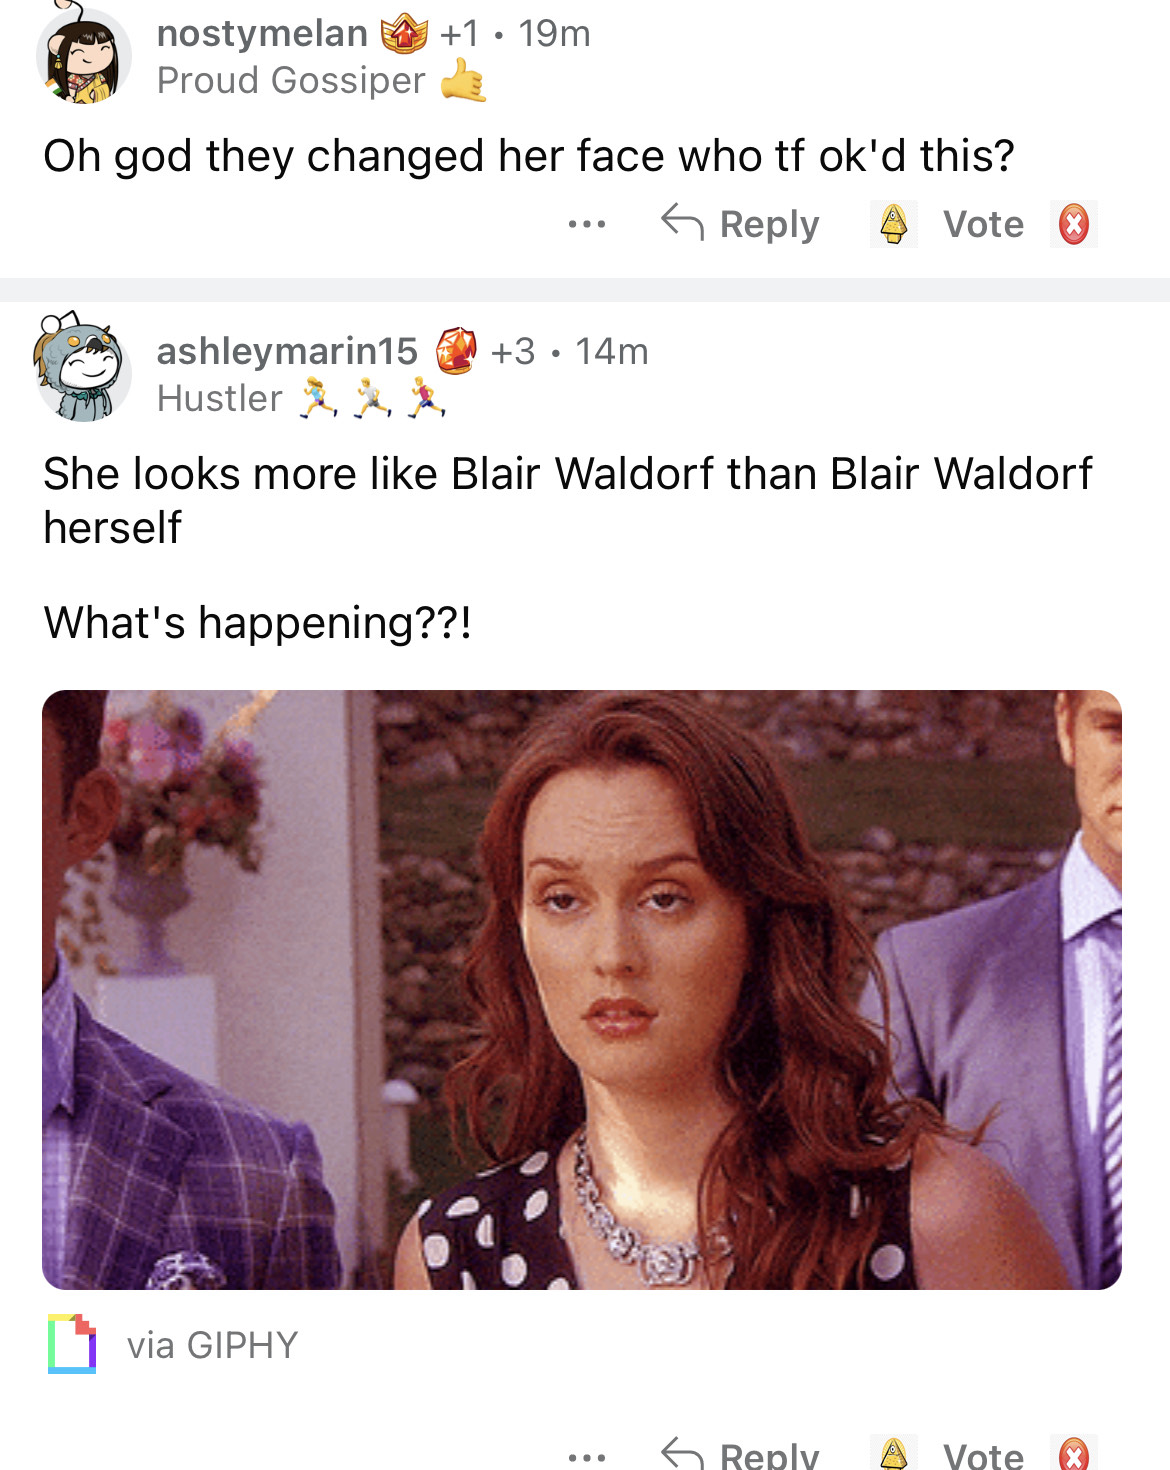Reply to nostymelan's comment
Image resolution: width=1170 pixels, height=1470 pixels.
741,224
